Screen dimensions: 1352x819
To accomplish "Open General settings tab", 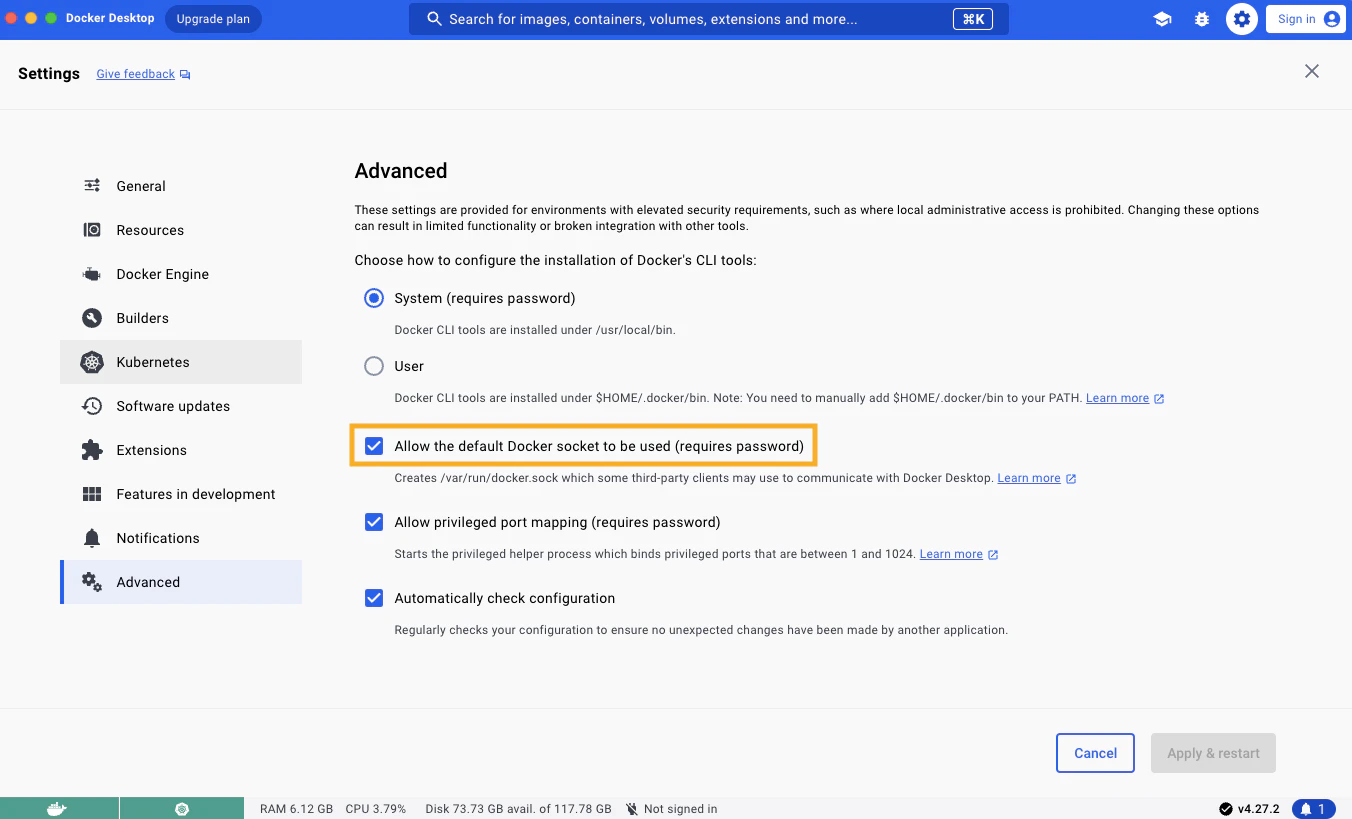I will pos(181,186).
